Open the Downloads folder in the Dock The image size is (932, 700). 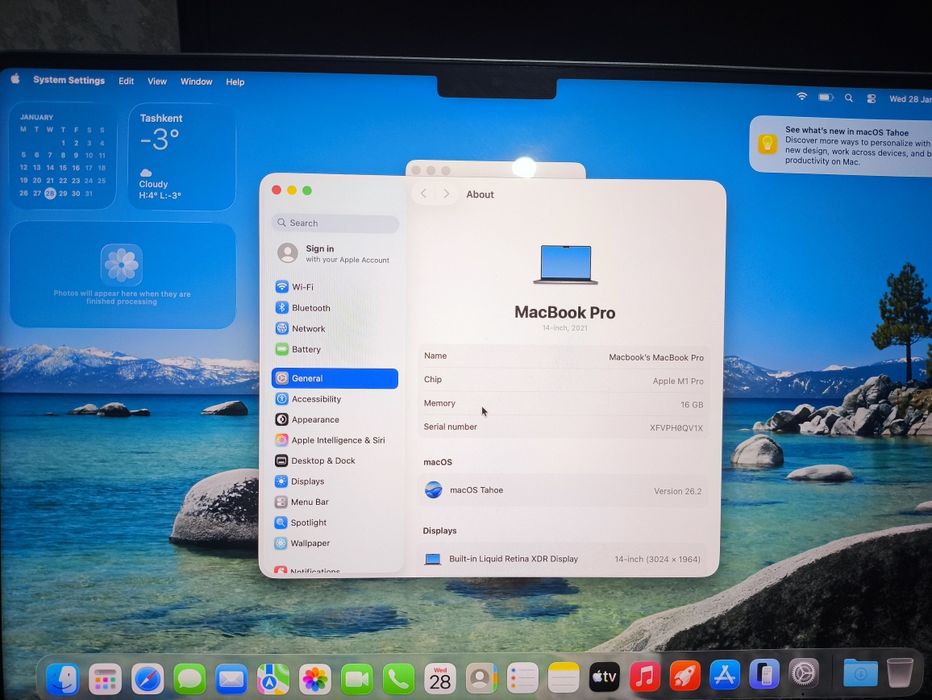click(x=860, y=674)
